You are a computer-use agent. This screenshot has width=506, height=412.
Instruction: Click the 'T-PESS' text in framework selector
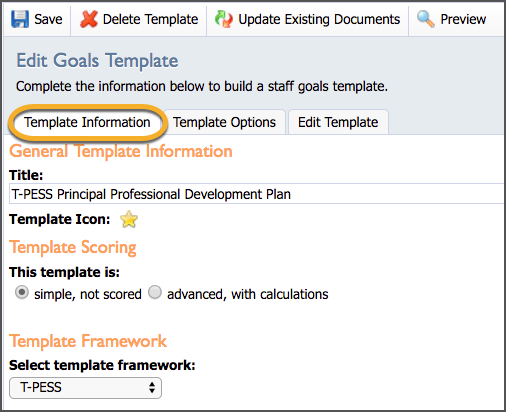pyautogui.click(x=41, y=387)
